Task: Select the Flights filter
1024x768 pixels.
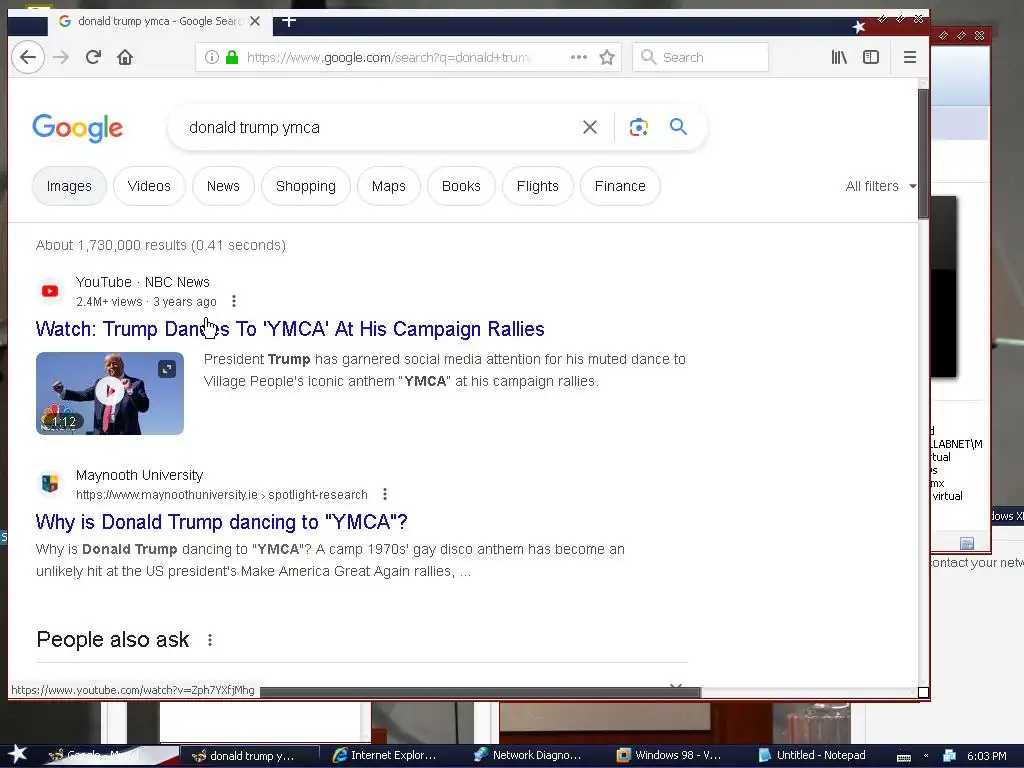Action: 537,186
